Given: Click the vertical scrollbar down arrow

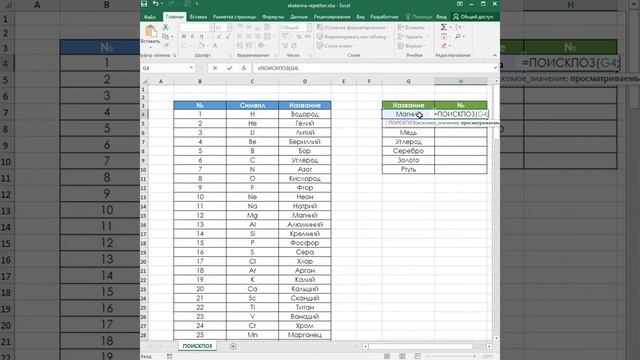Looking at the screenshot, I should (496, 338).
